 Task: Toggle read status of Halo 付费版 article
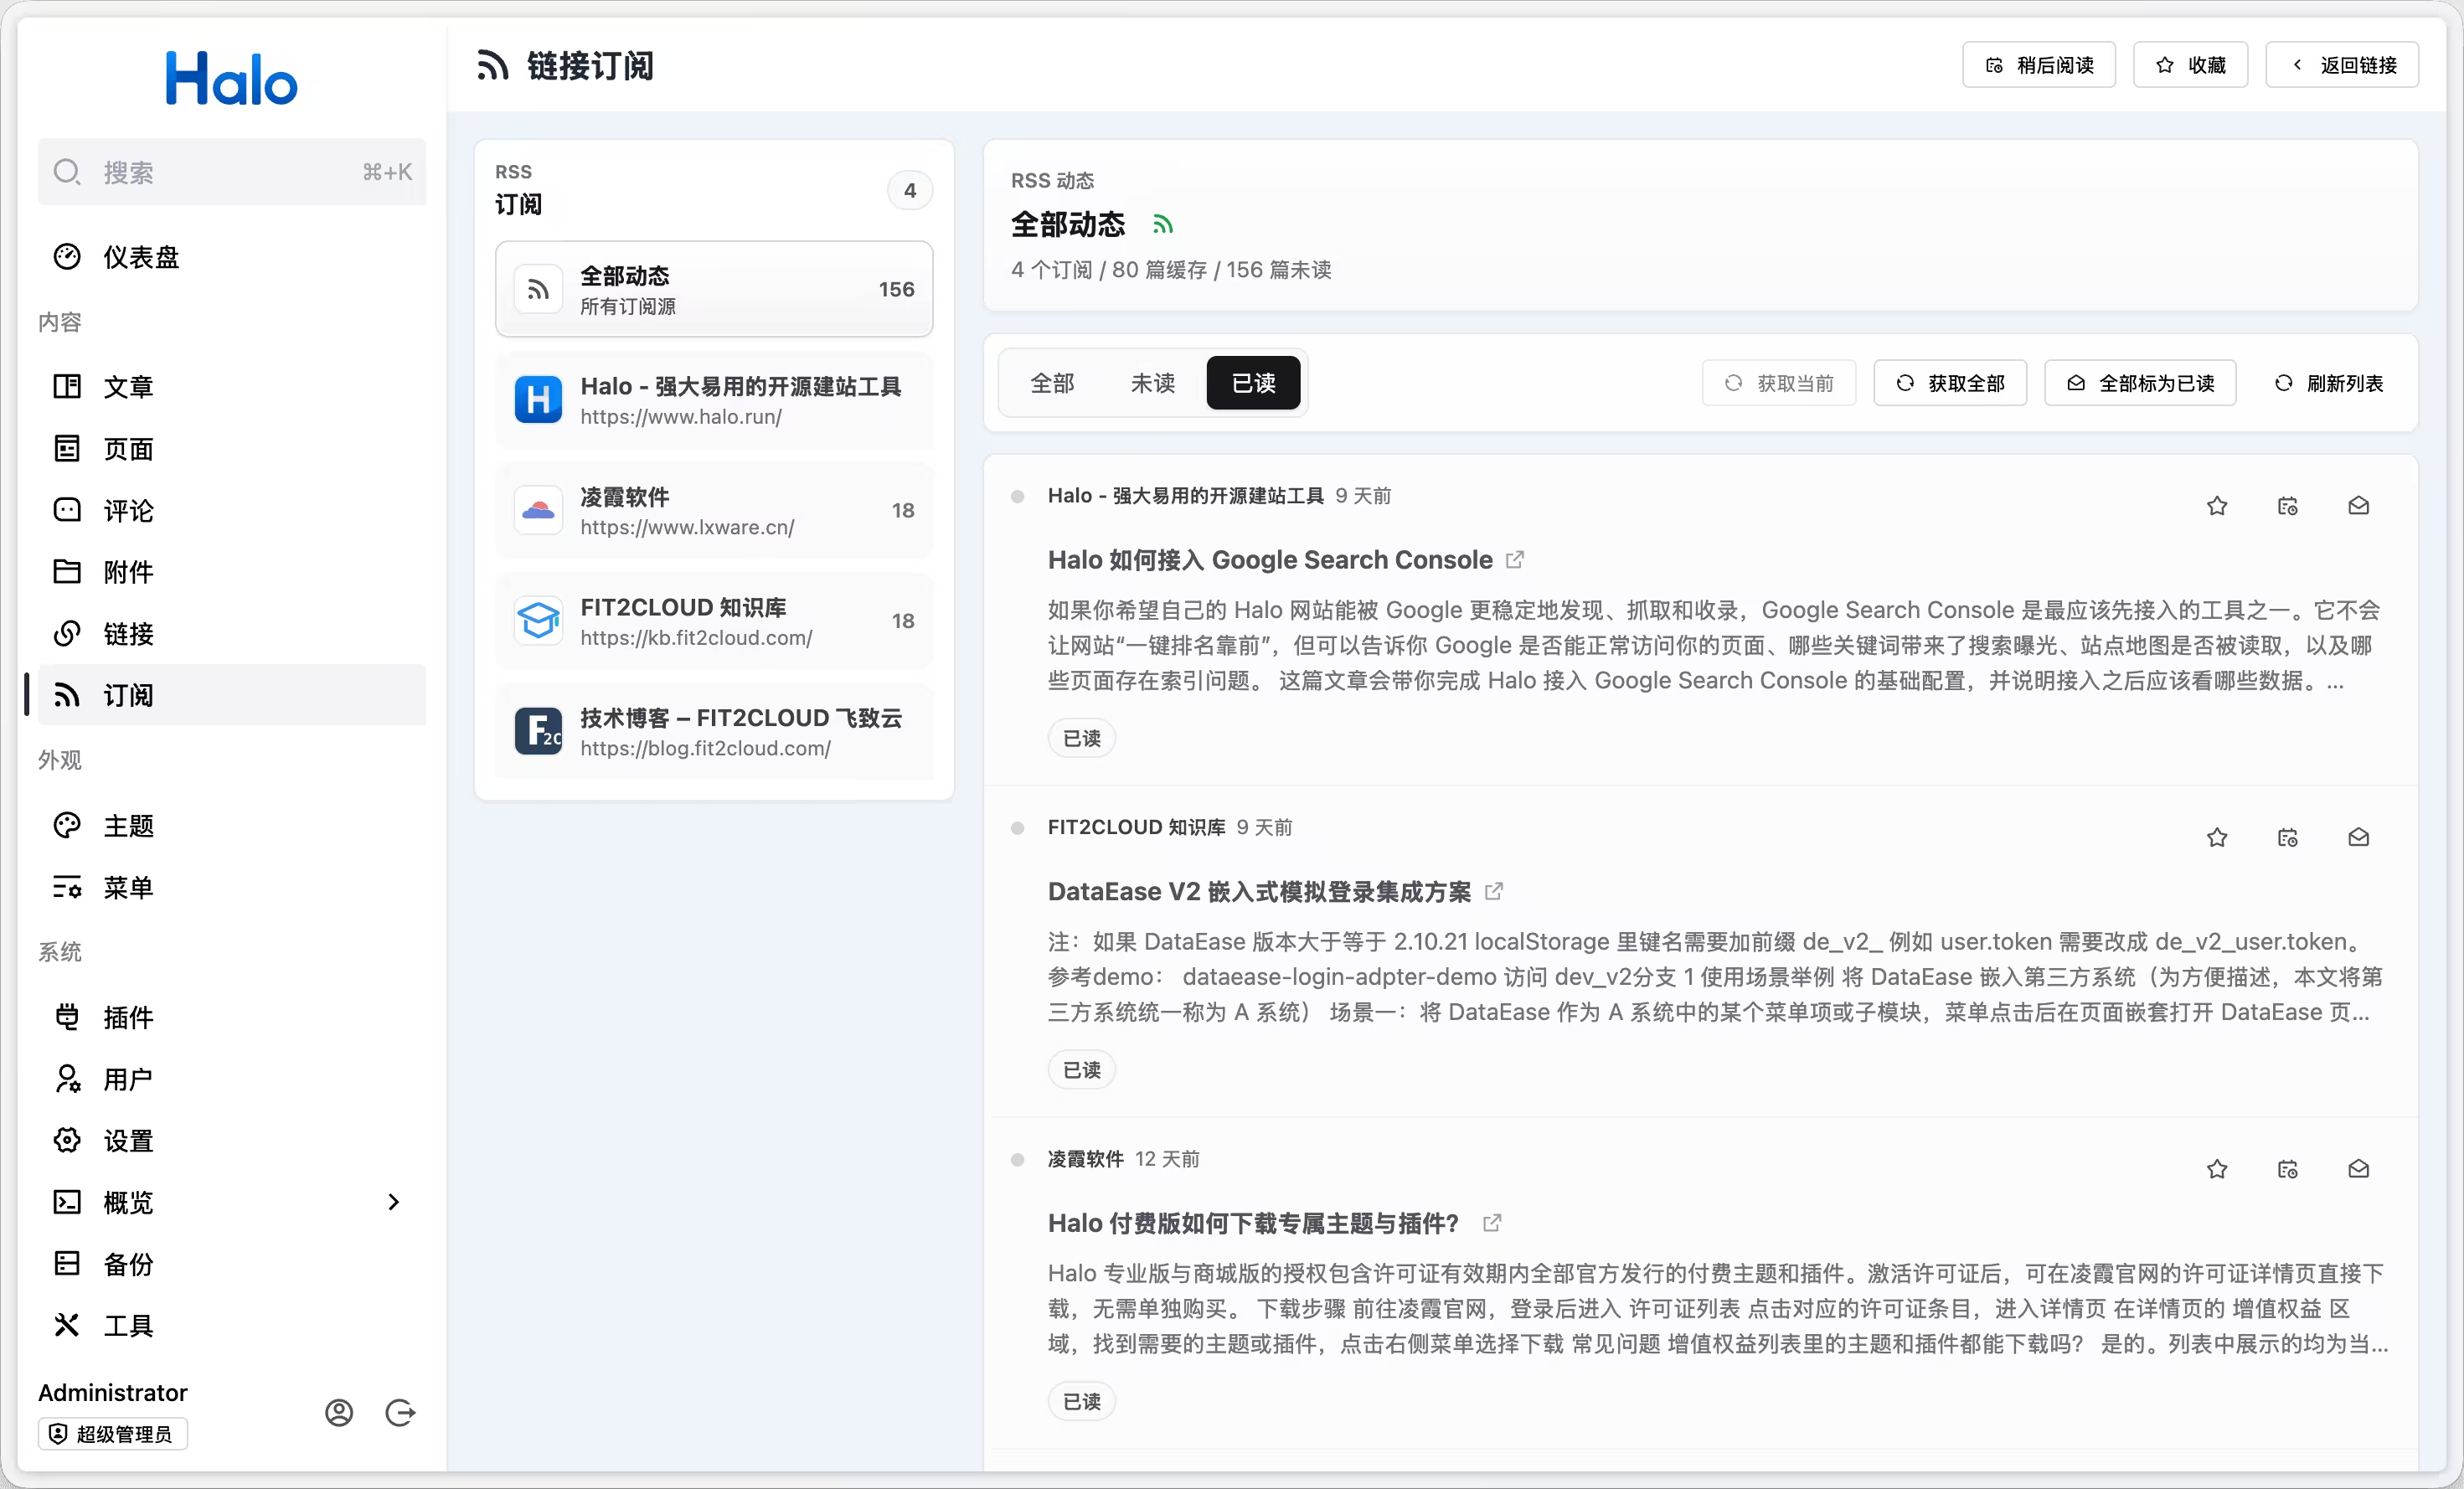(x=2359, y=1169)
